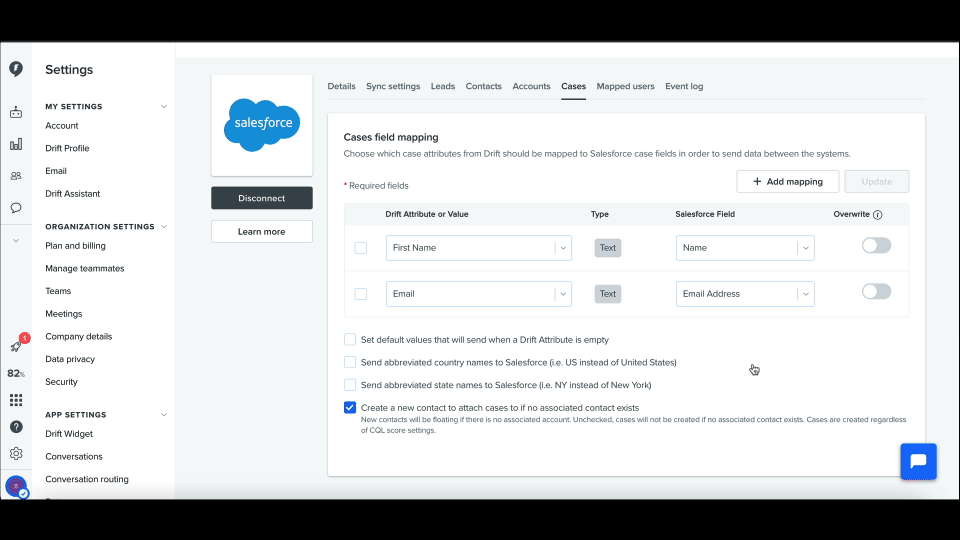Switch to the Event log tab
This screenshot has height=540, width=960.
pyautogui.click(x=684, y=86)
